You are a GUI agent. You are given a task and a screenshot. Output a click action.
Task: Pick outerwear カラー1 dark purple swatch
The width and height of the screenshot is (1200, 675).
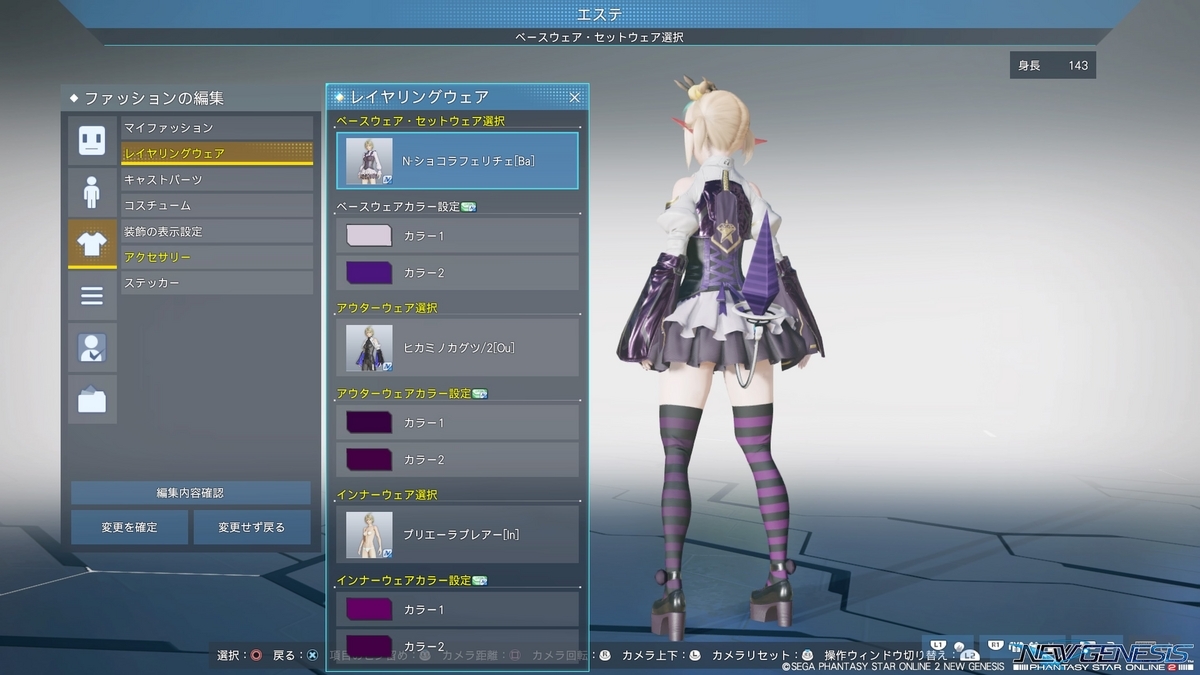click(x=367, y=423)
